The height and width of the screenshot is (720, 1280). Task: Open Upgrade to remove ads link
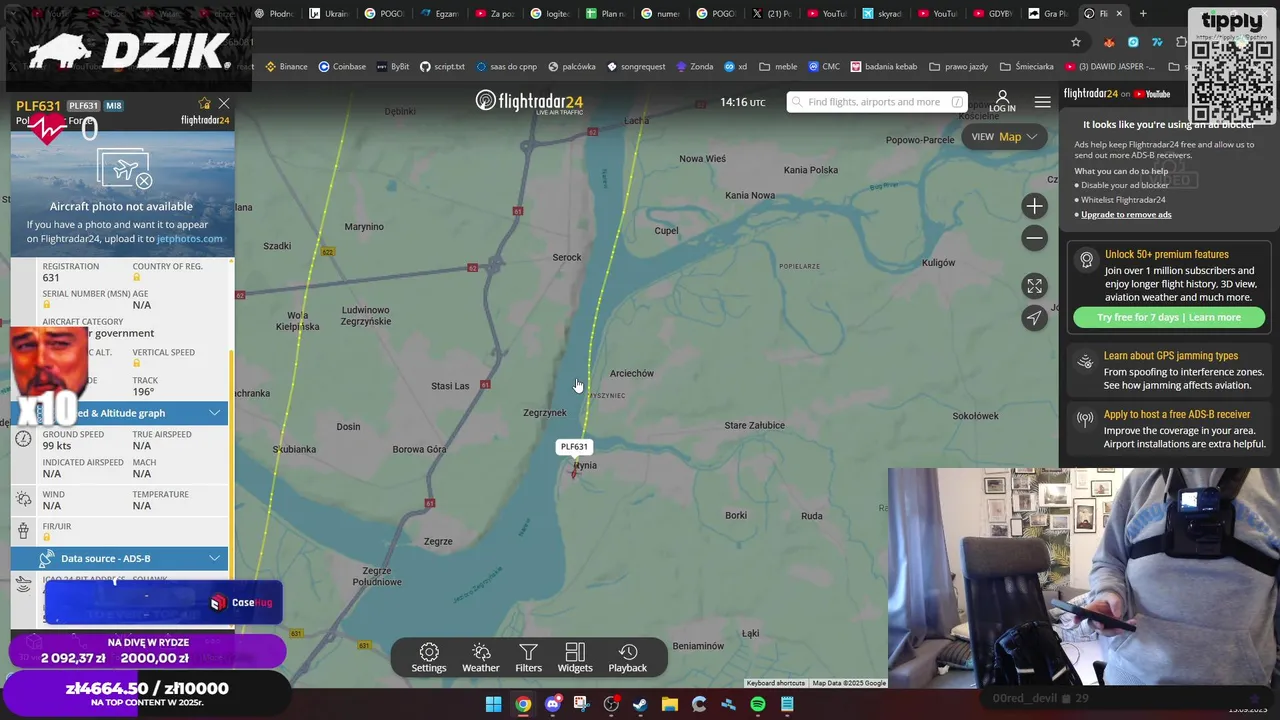pyautogui.click(x=1126, y=214)
